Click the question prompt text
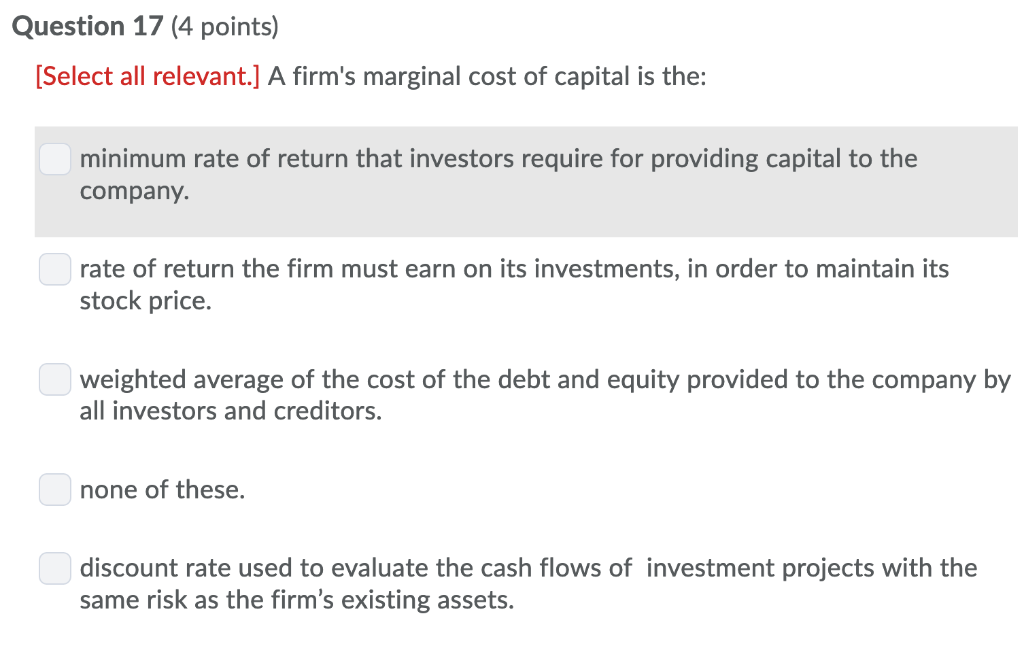 (485, 76)
